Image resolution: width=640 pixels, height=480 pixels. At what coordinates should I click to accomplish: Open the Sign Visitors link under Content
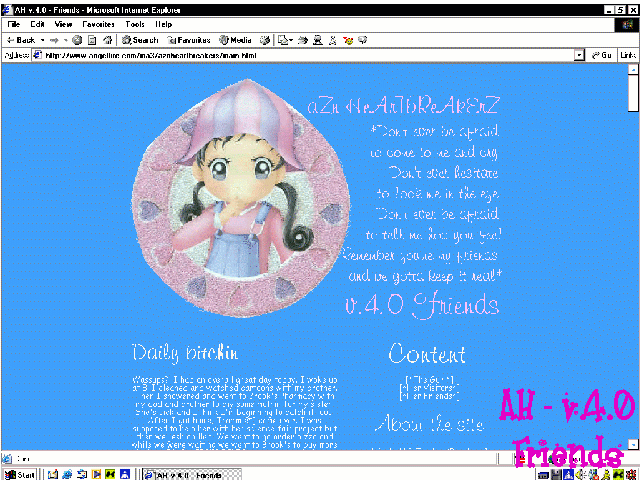coord(429,388)
